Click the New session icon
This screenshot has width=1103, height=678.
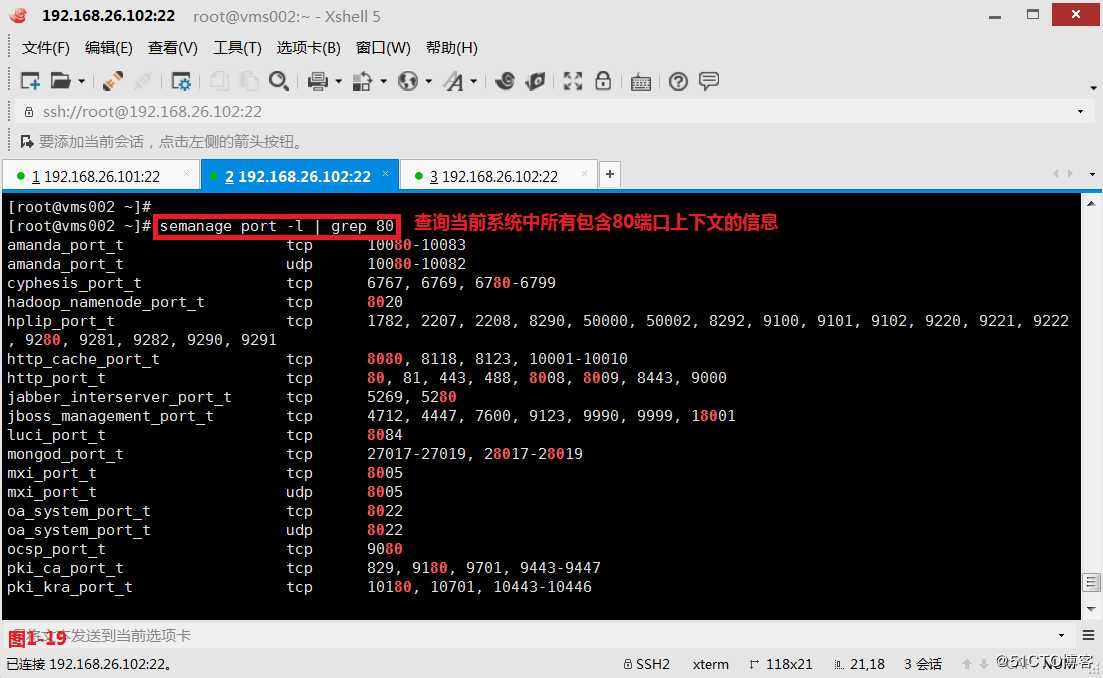[30, 82]
